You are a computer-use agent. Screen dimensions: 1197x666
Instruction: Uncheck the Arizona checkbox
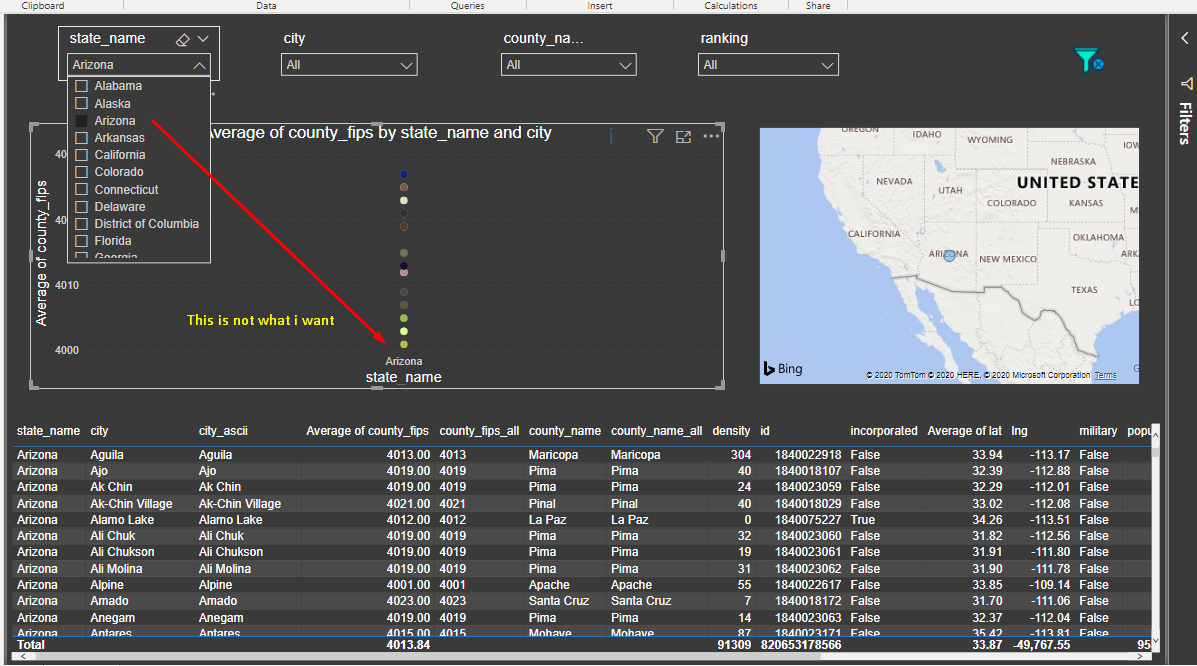click(x=82, y=121)
